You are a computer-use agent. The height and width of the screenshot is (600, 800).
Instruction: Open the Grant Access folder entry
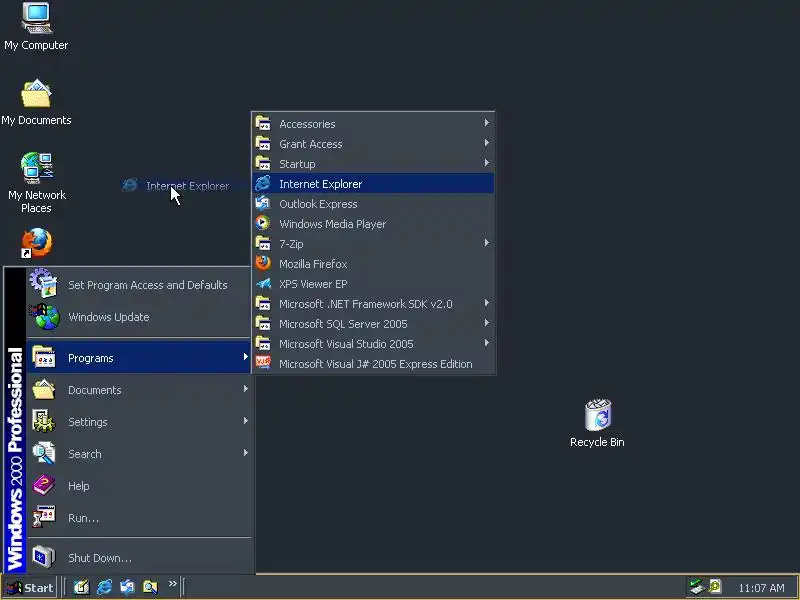point(373,144)
